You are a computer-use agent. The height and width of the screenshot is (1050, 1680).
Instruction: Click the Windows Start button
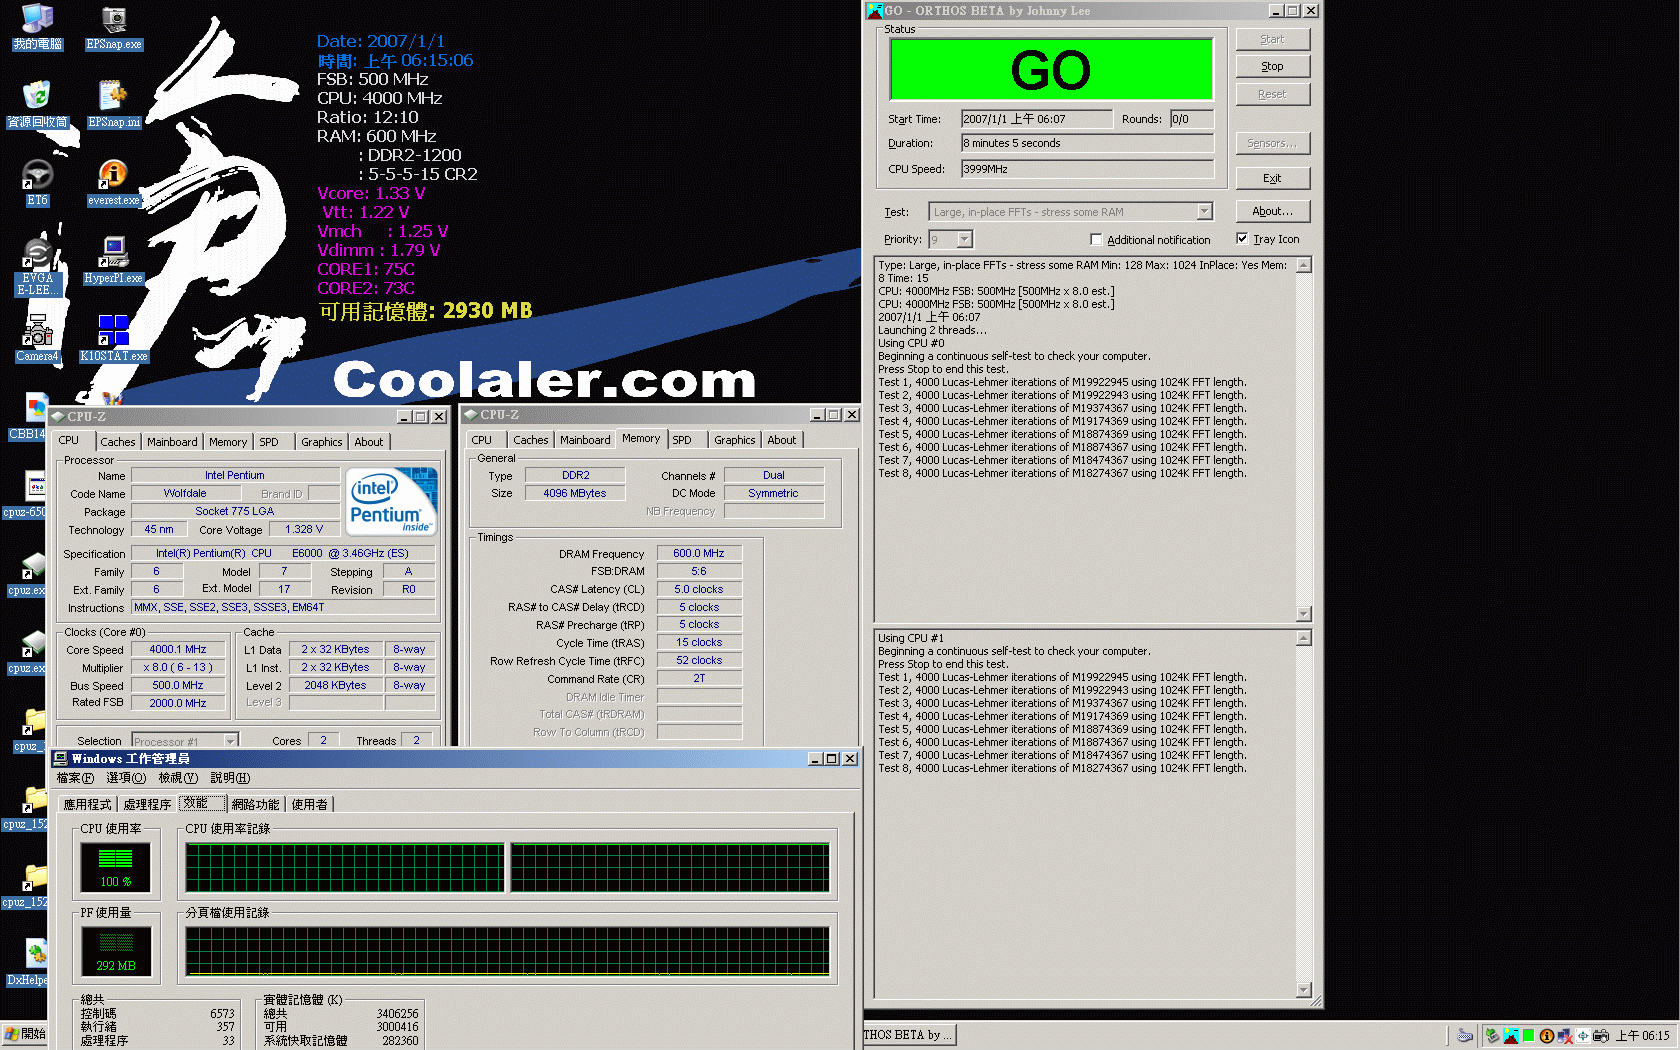tap(25, 1034)
